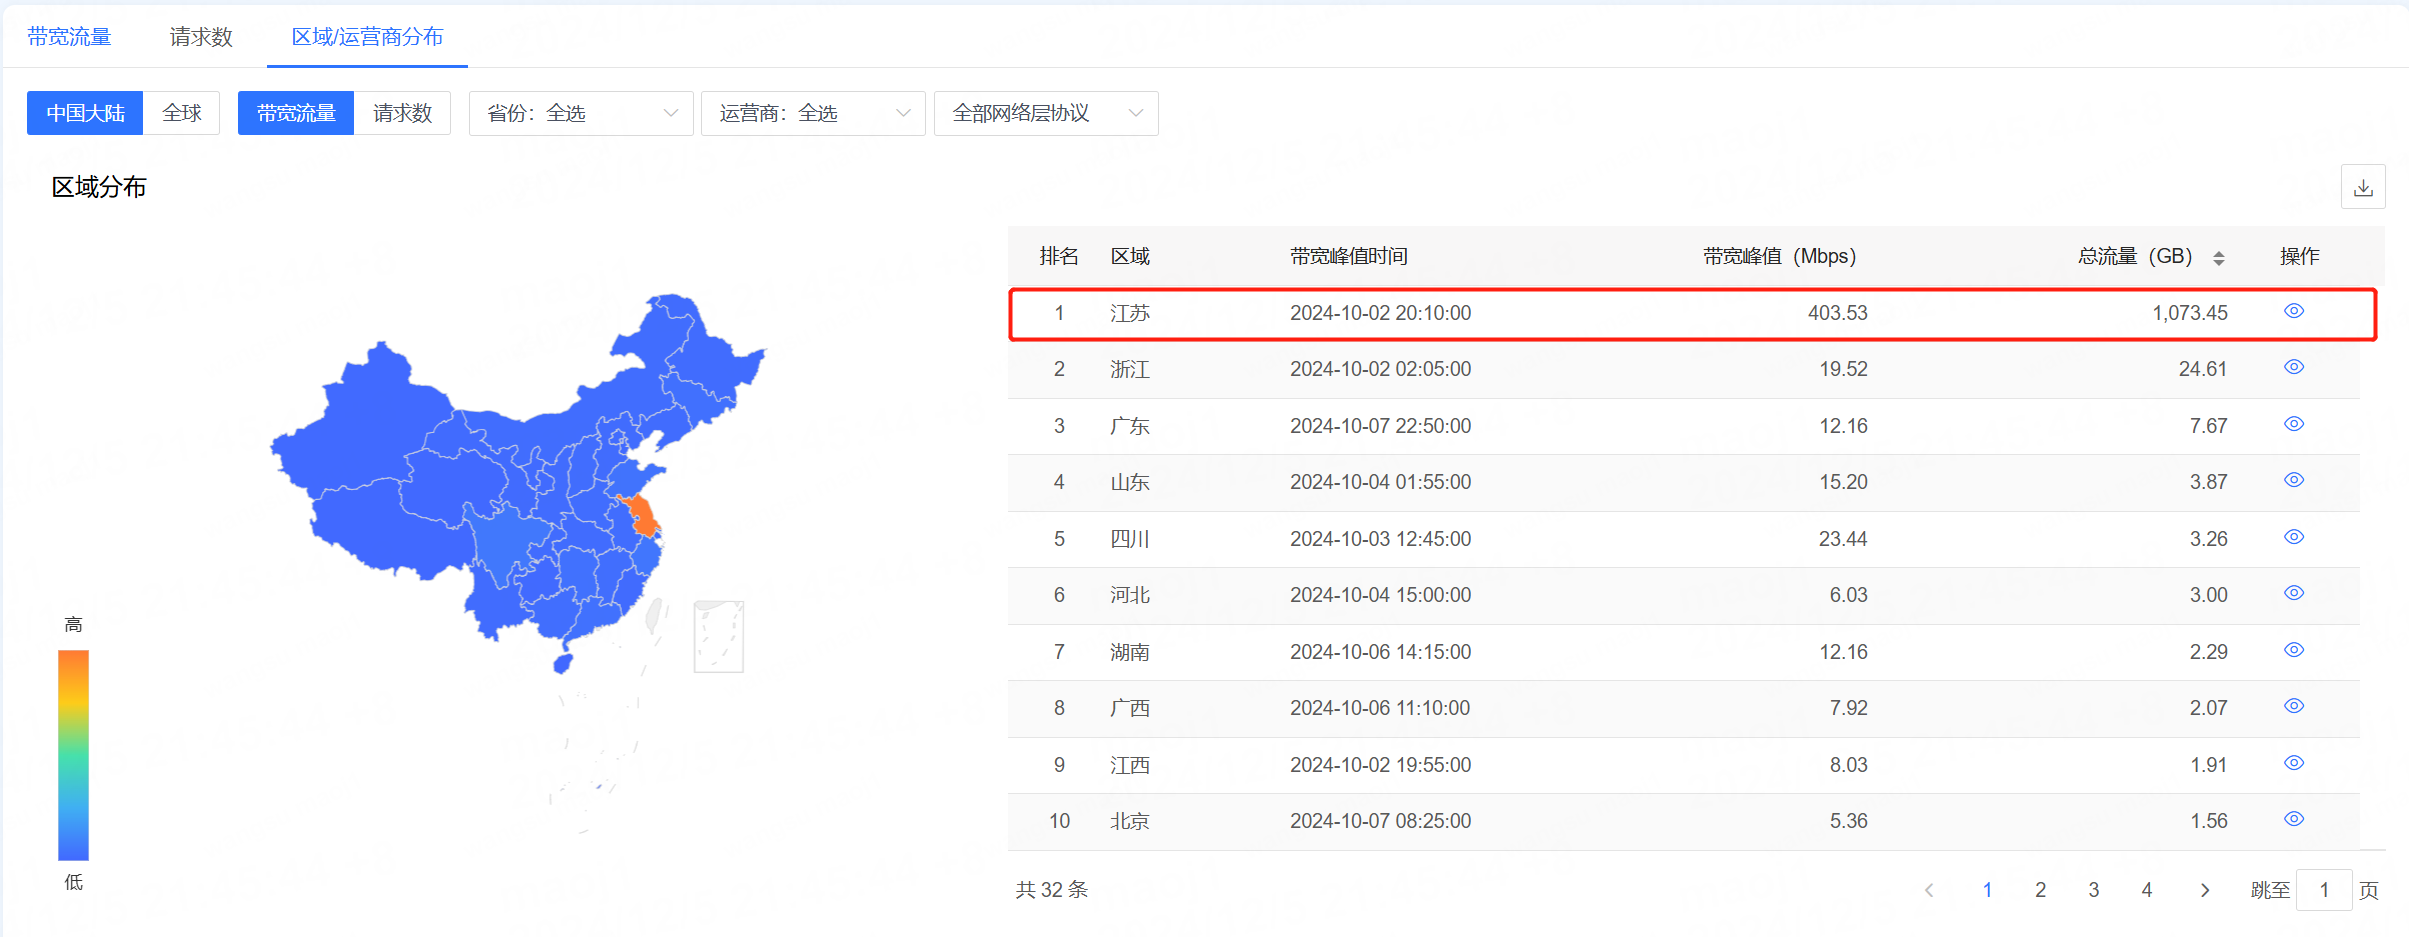Image resolution: width=2409 pixels, height=937 pixels.
Task: Click the eye icon in the 北京 row
Action: point(2294,819)
